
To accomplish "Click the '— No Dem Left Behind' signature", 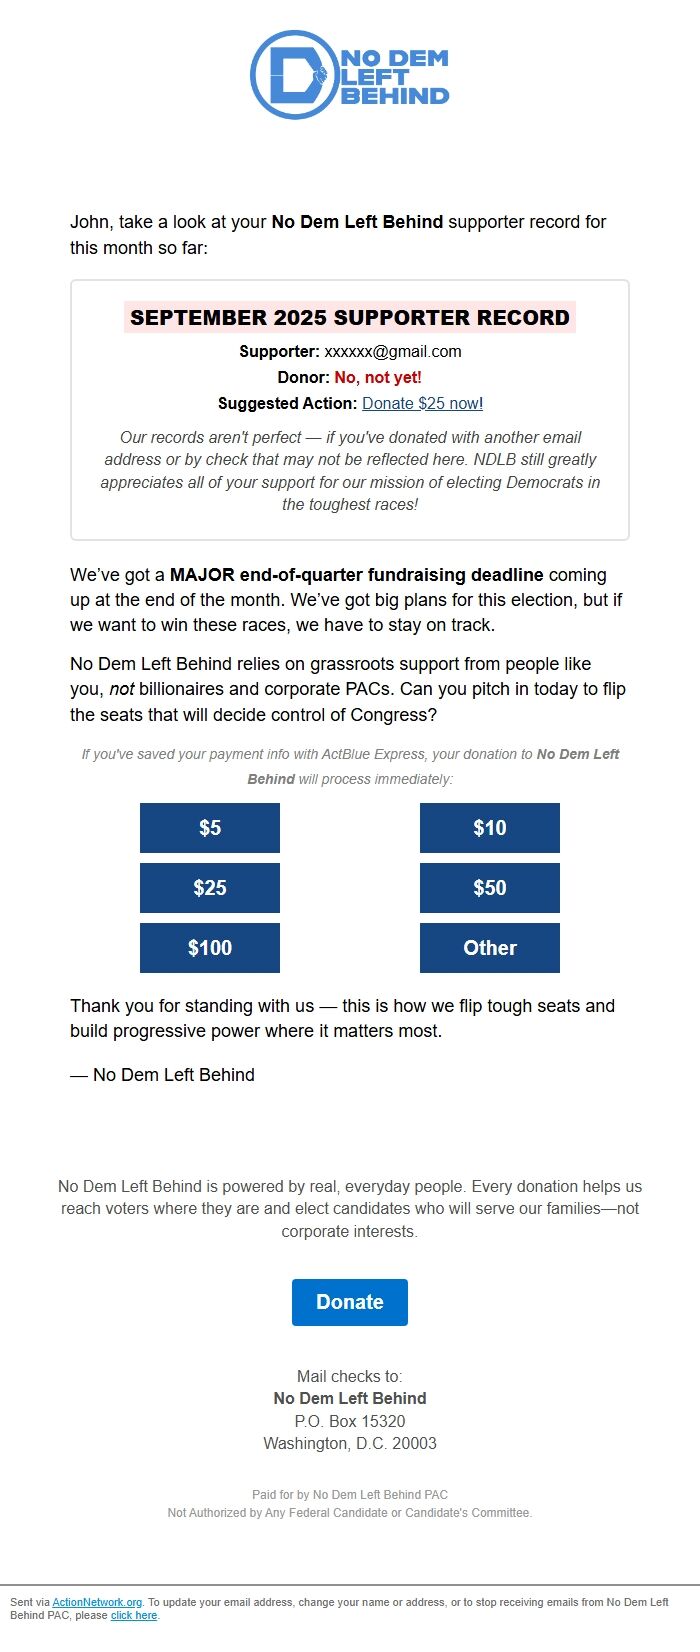I will 163,1075.
